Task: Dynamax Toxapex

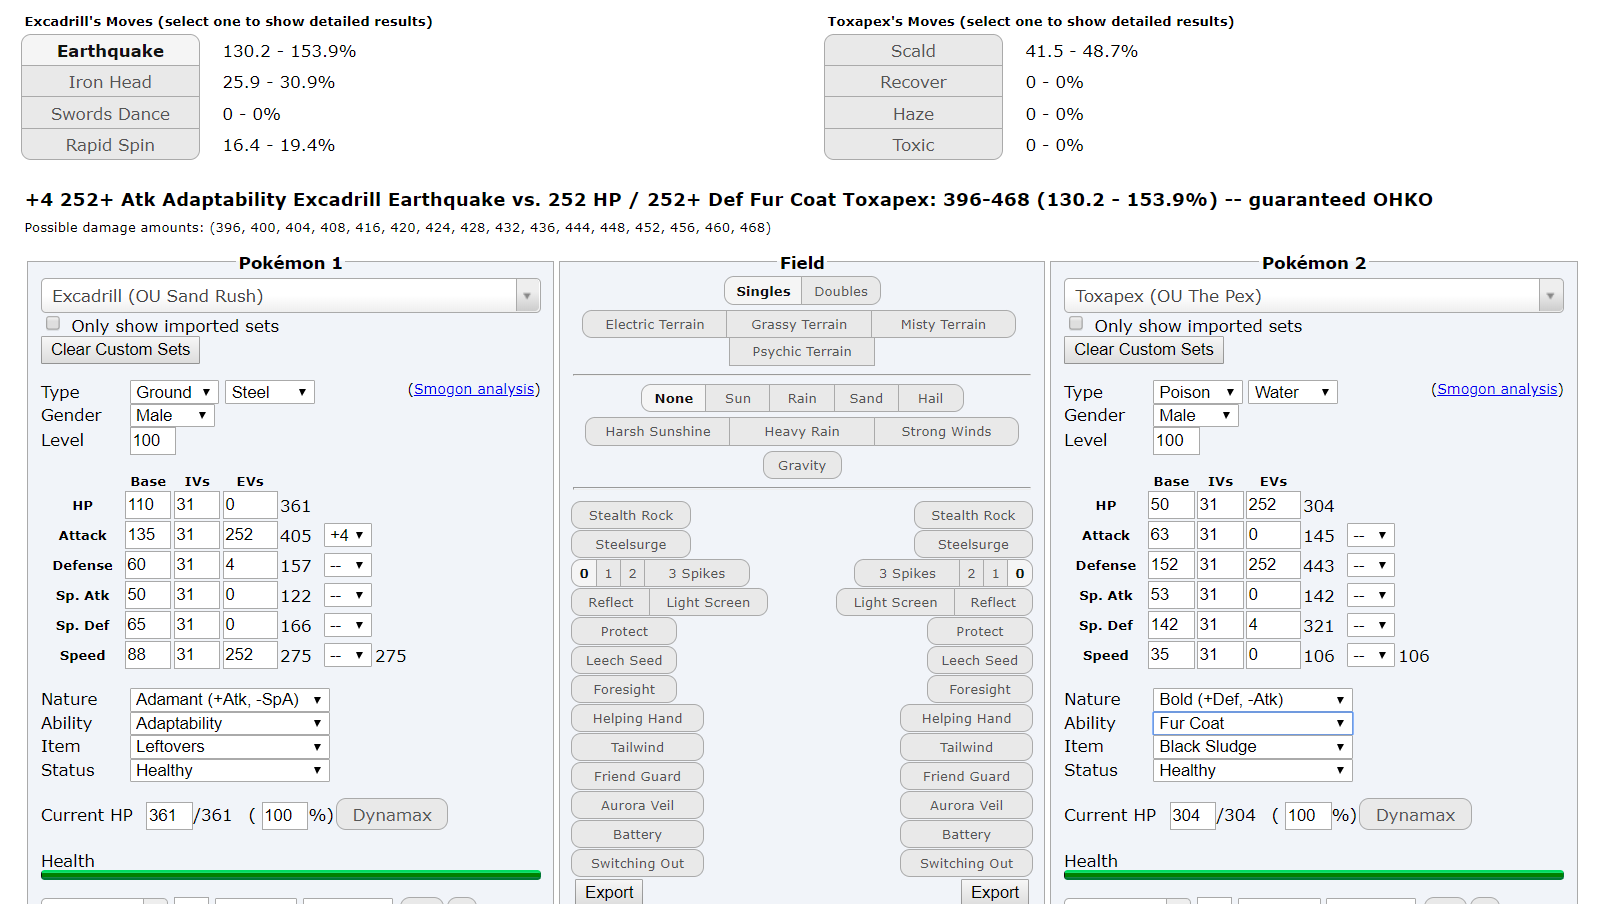Action: click(x=1415, y=815)
